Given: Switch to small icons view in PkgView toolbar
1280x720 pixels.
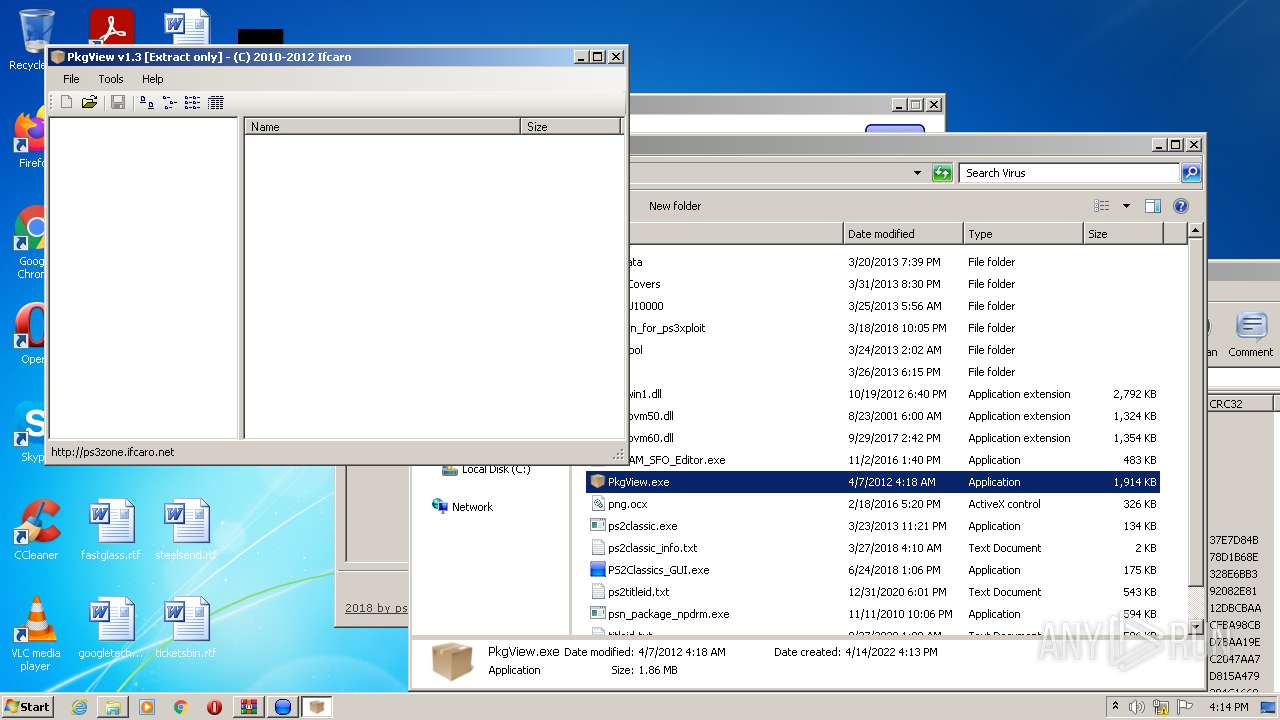Looking at the screenshot, I should point(170,102).
